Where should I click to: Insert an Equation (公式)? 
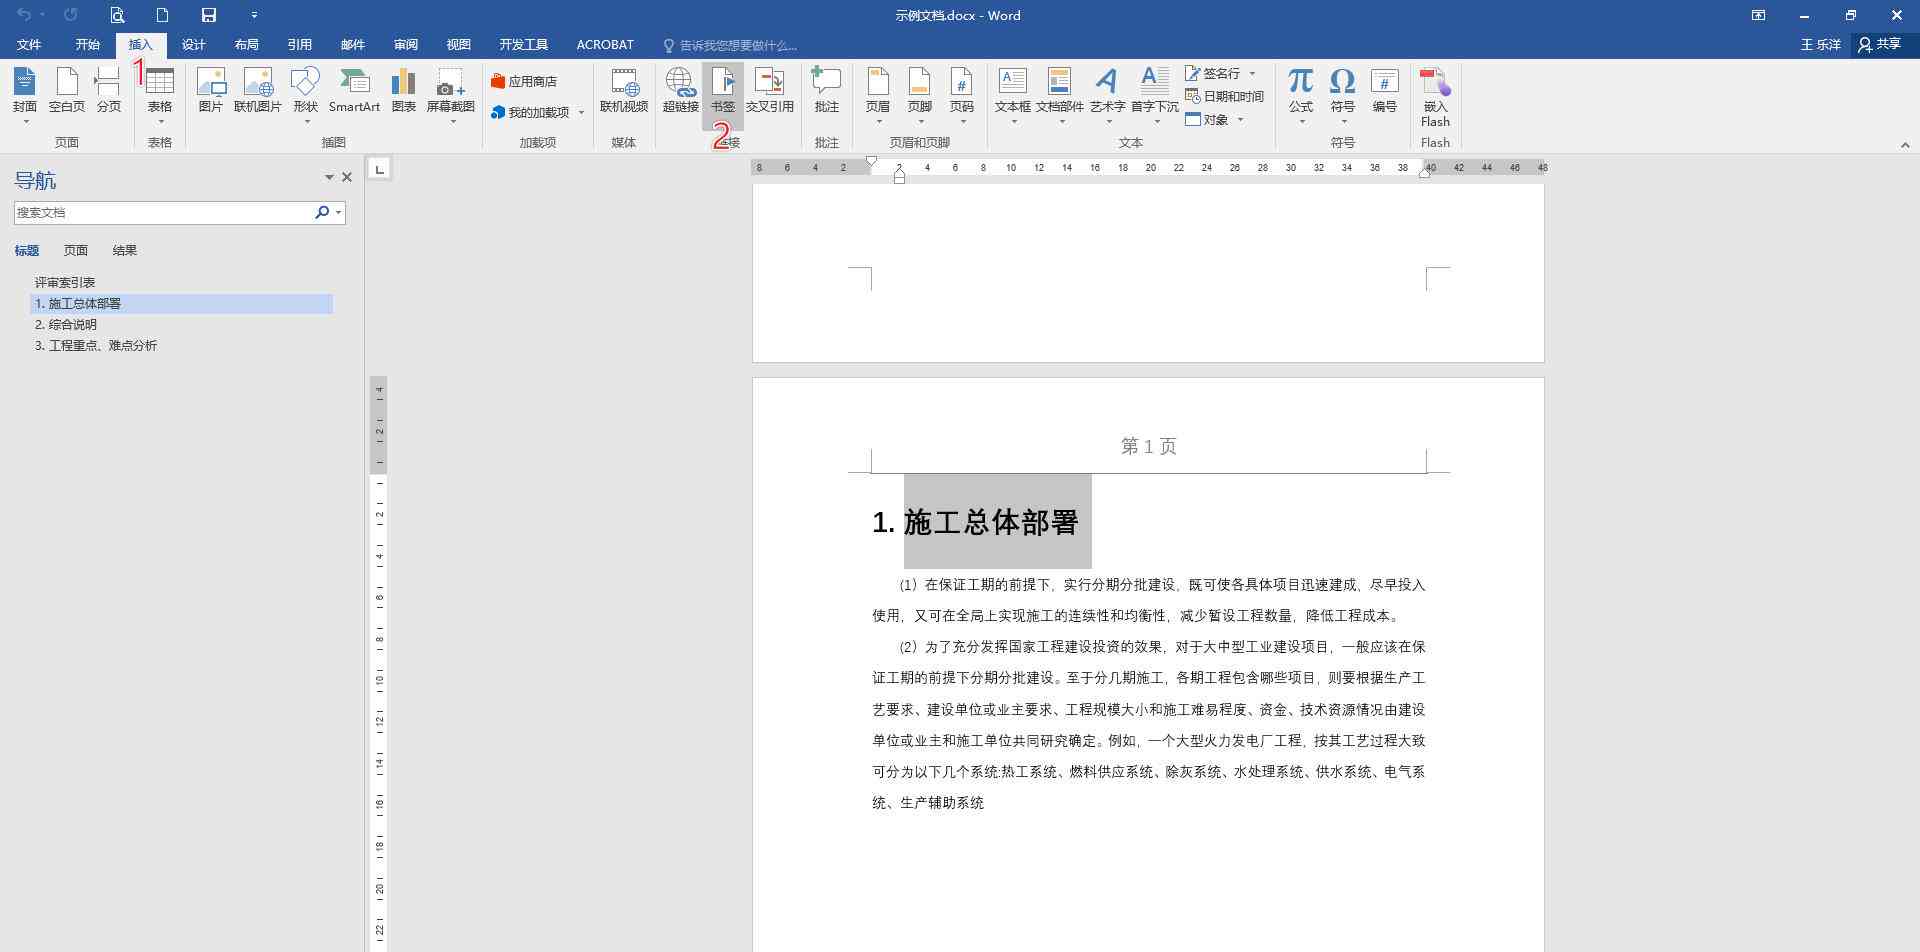1301,95
